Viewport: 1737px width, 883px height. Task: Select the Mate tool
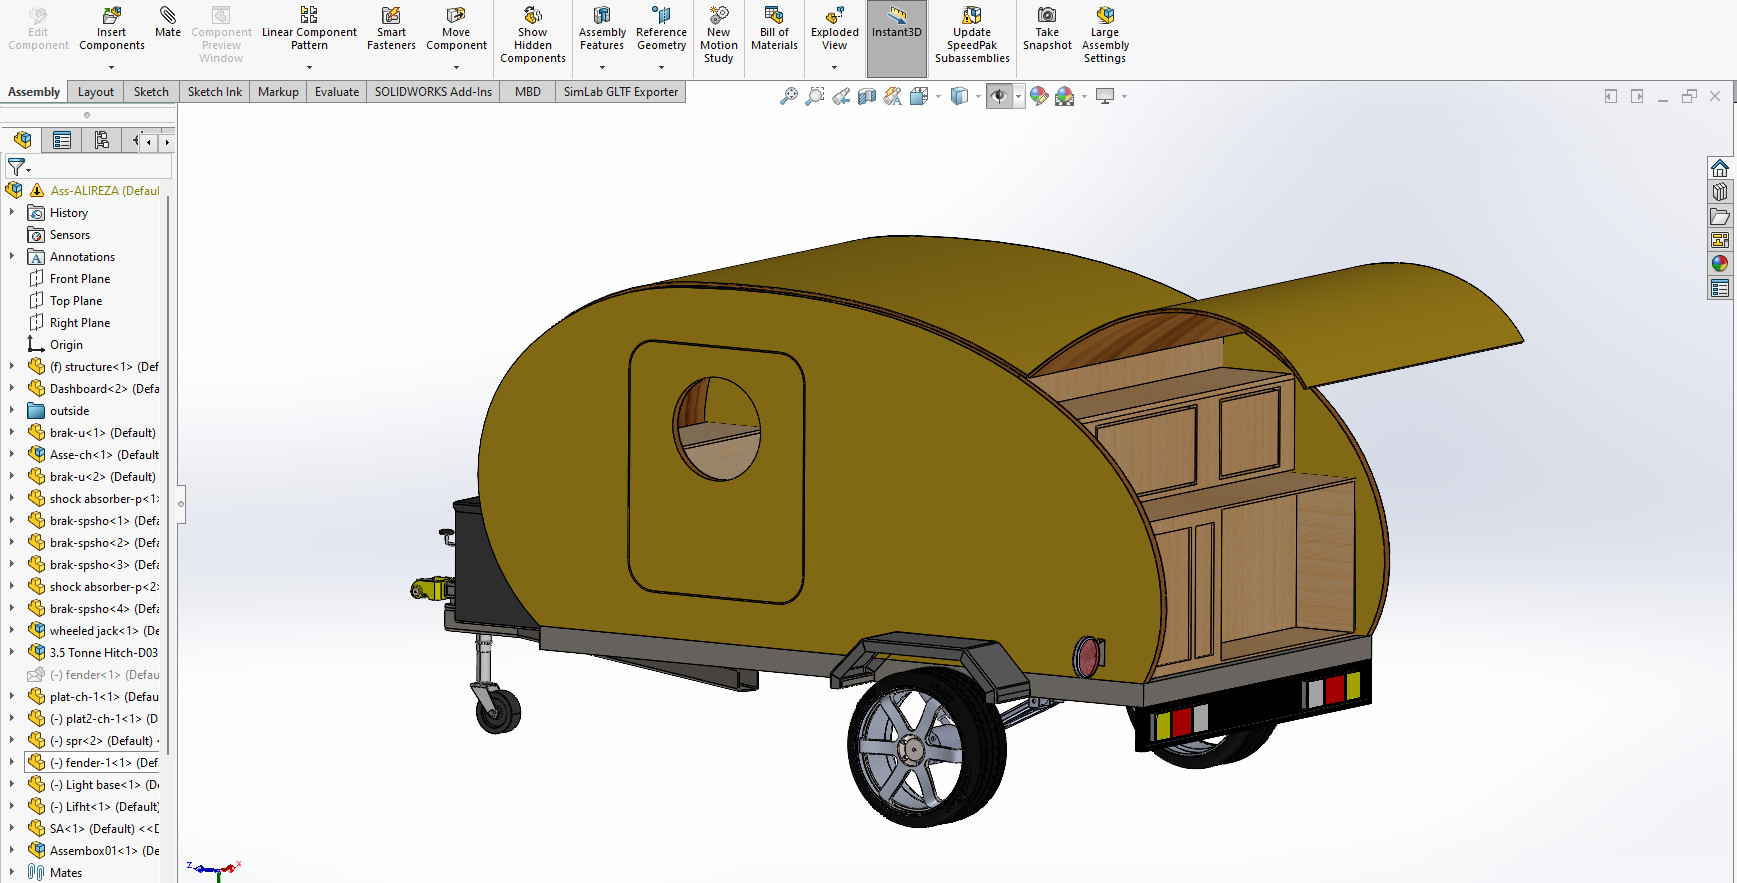click(x=168, y=23)
